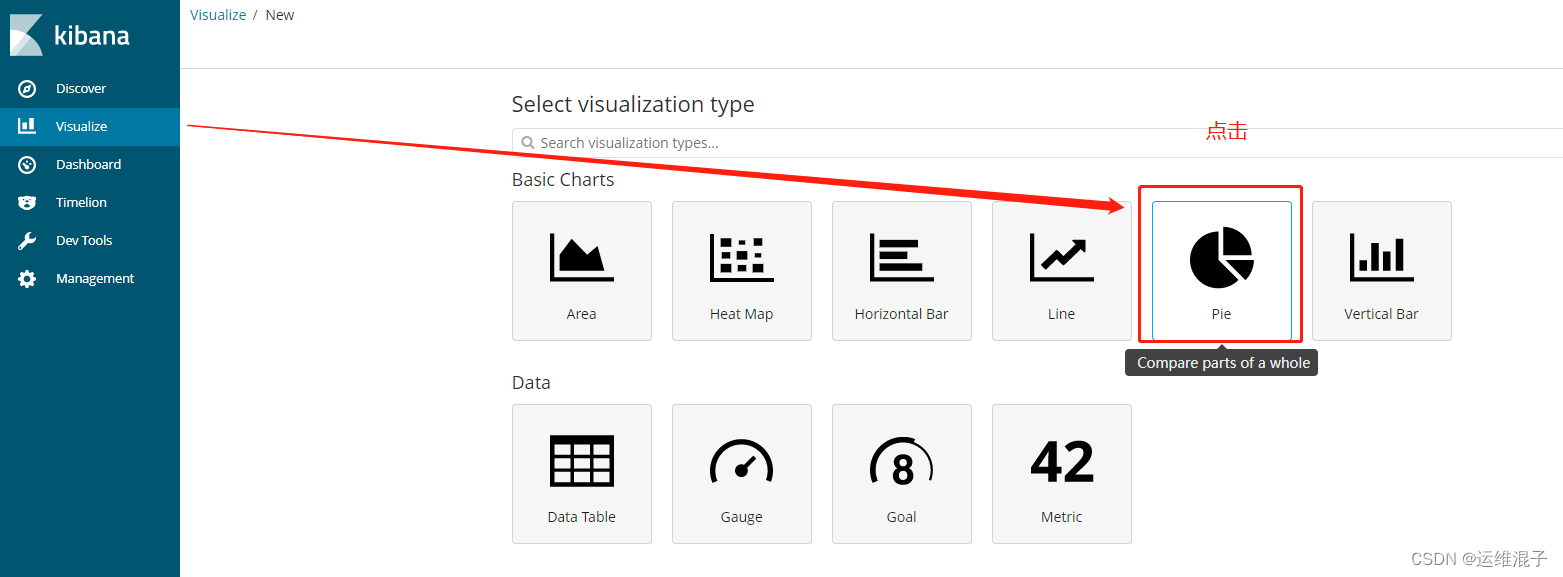Click the Dashboard gauge icon
Image resolution: width=1563 pixels, height=577 pixels.
[x=27, y=164]
